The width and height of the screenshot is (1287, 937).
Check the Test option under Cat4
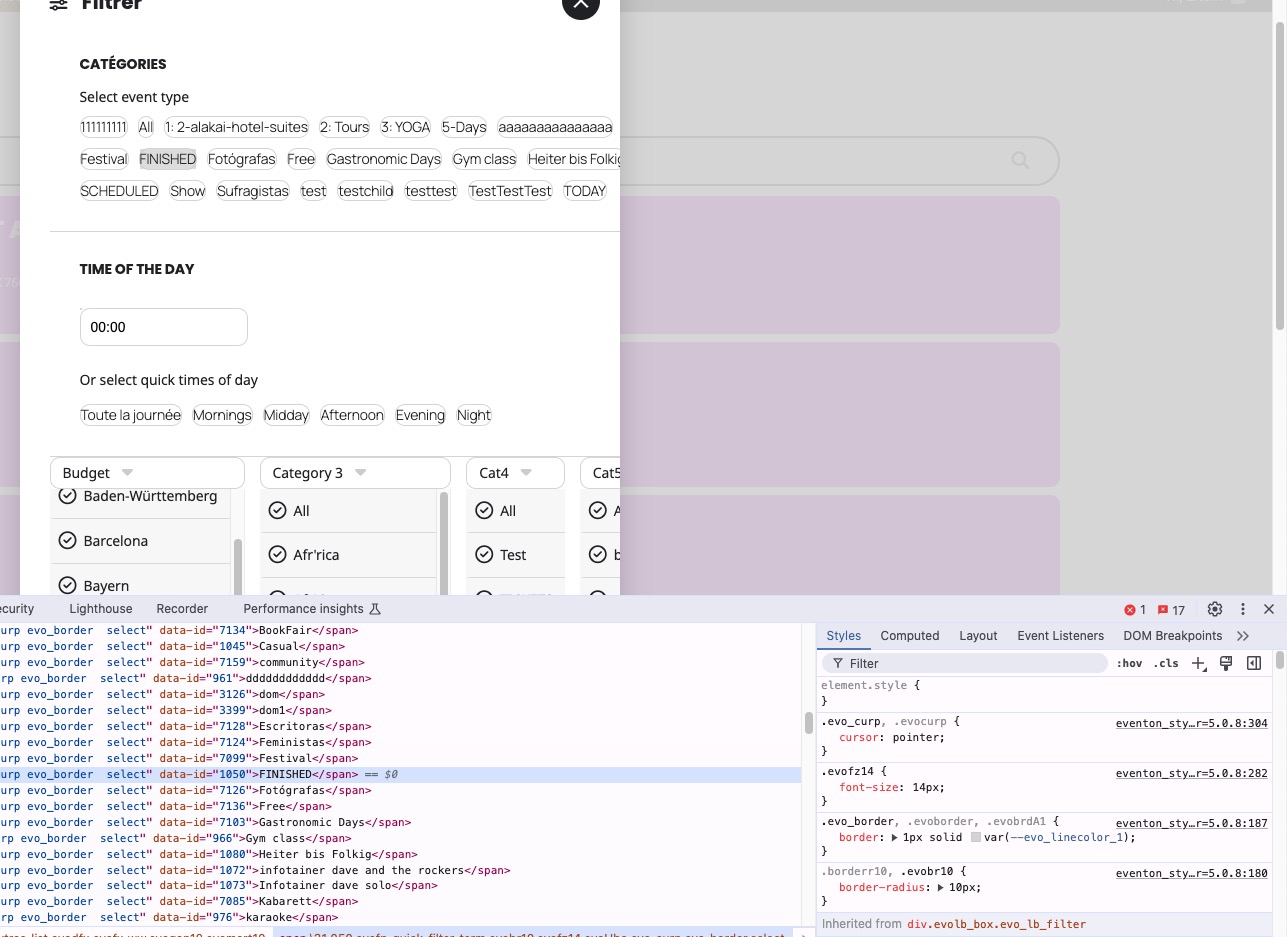pyautogui.click(x=484, y=555)
